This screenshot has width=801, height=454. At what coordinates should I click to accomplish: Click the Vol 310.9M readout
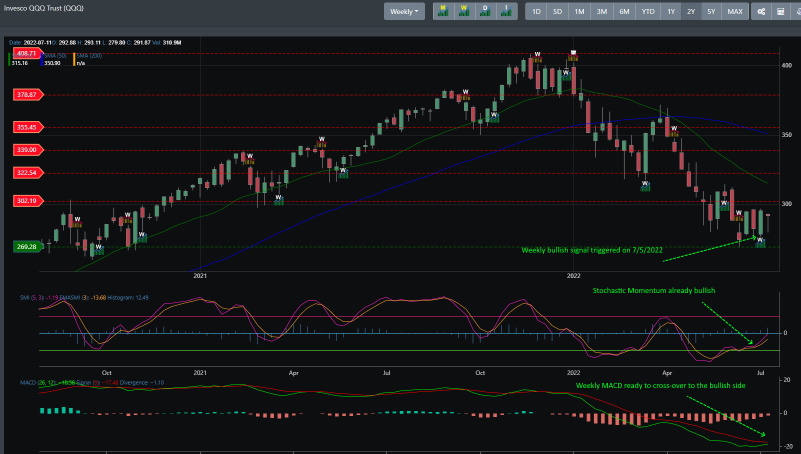point(167,42)
